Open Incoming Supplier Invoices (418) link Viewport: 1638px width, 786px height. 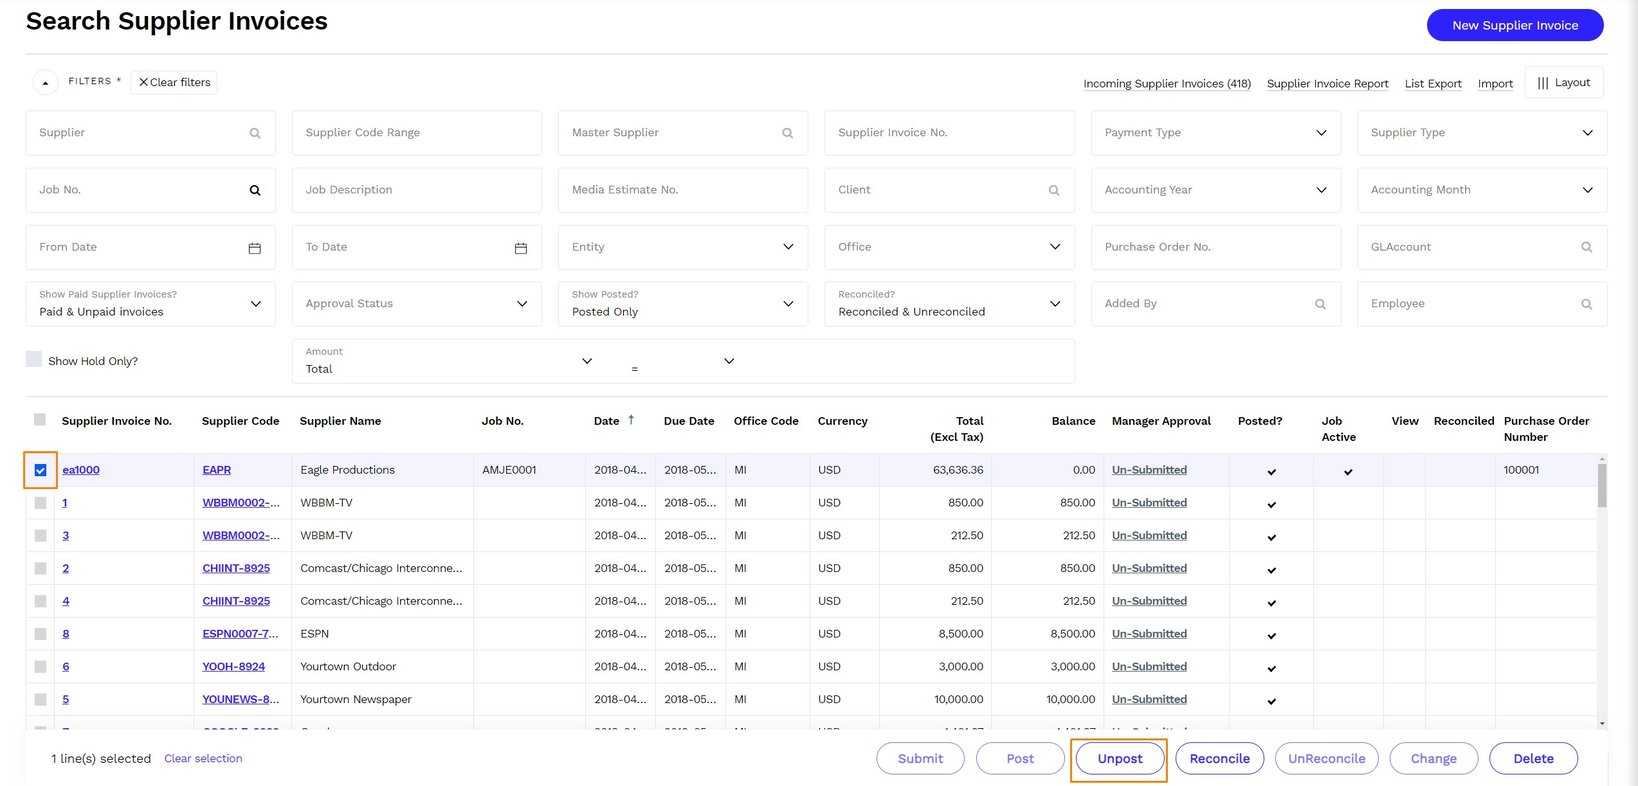1167,84
